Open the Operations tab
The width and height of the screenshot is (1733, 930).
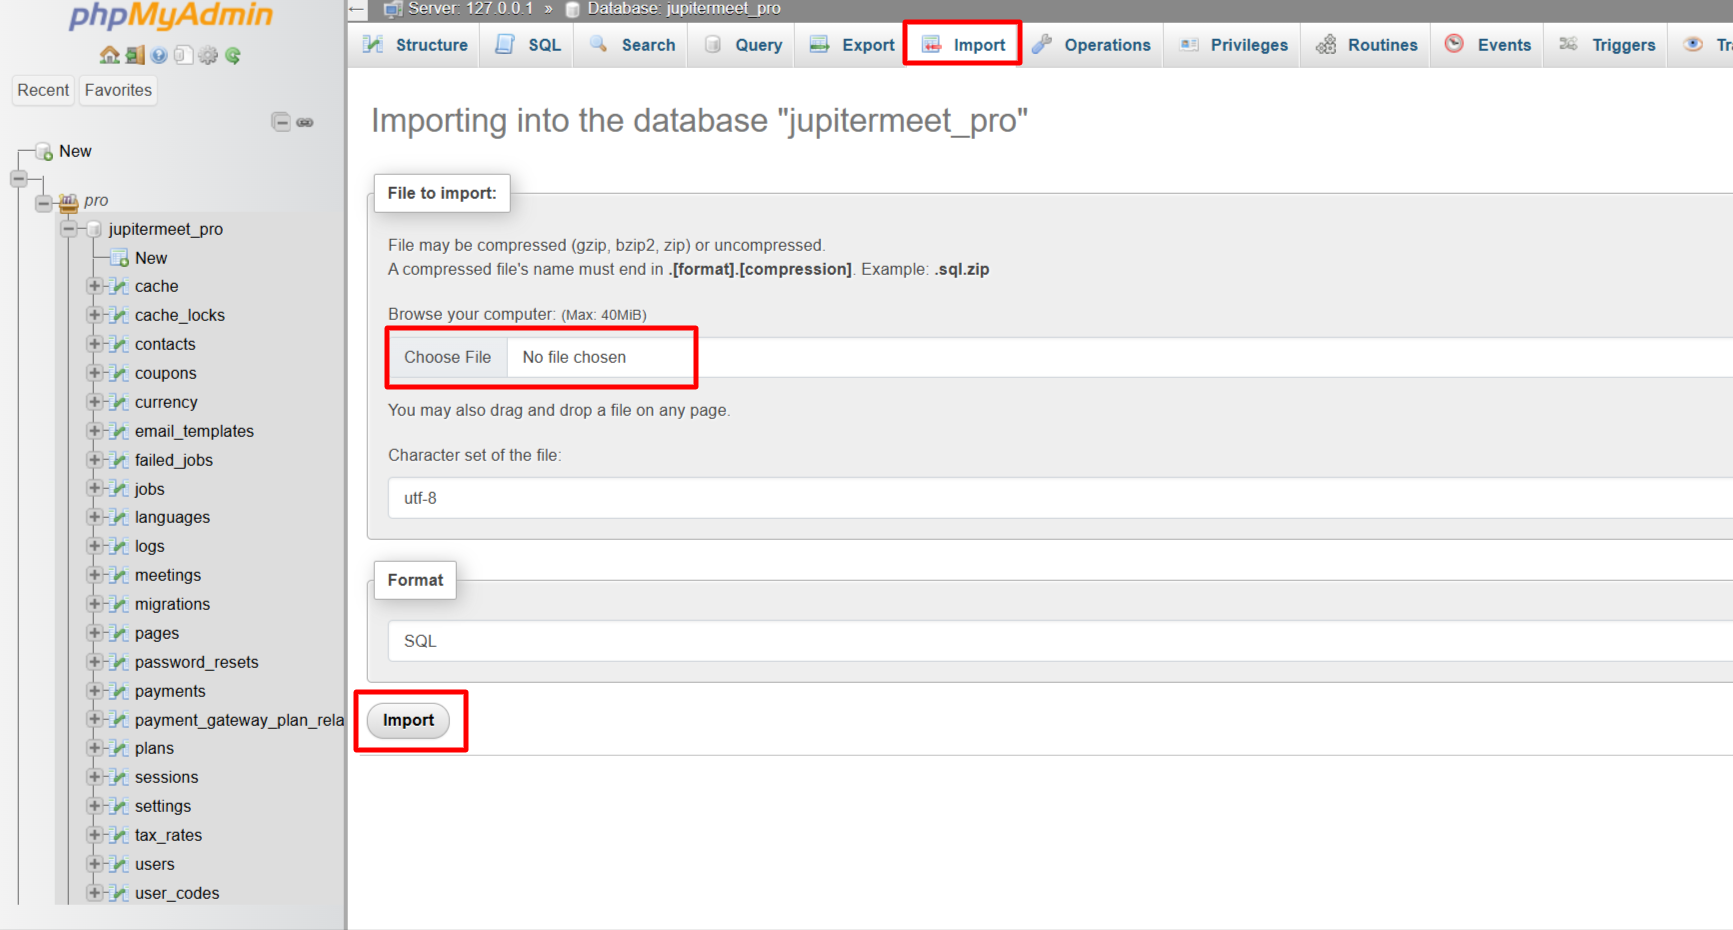(1092, 45)
